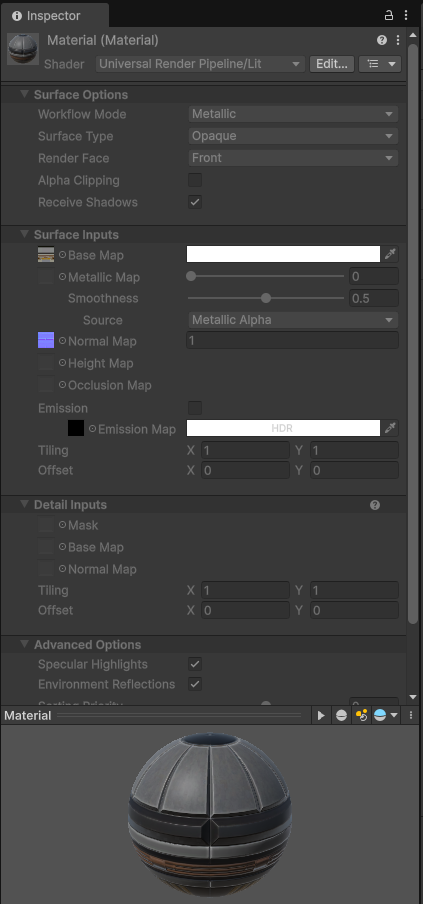Enable the Alpha Clipping checkbox
The width and height of the screenshot is (423, 904).
[x=195, y=180]
